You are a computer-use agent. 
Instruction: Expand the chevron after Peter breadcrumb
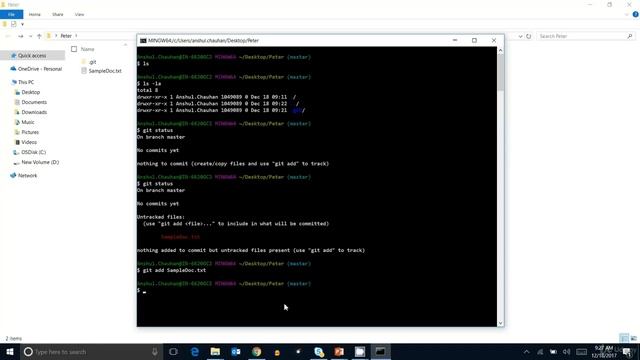click(x=76, y=36)
